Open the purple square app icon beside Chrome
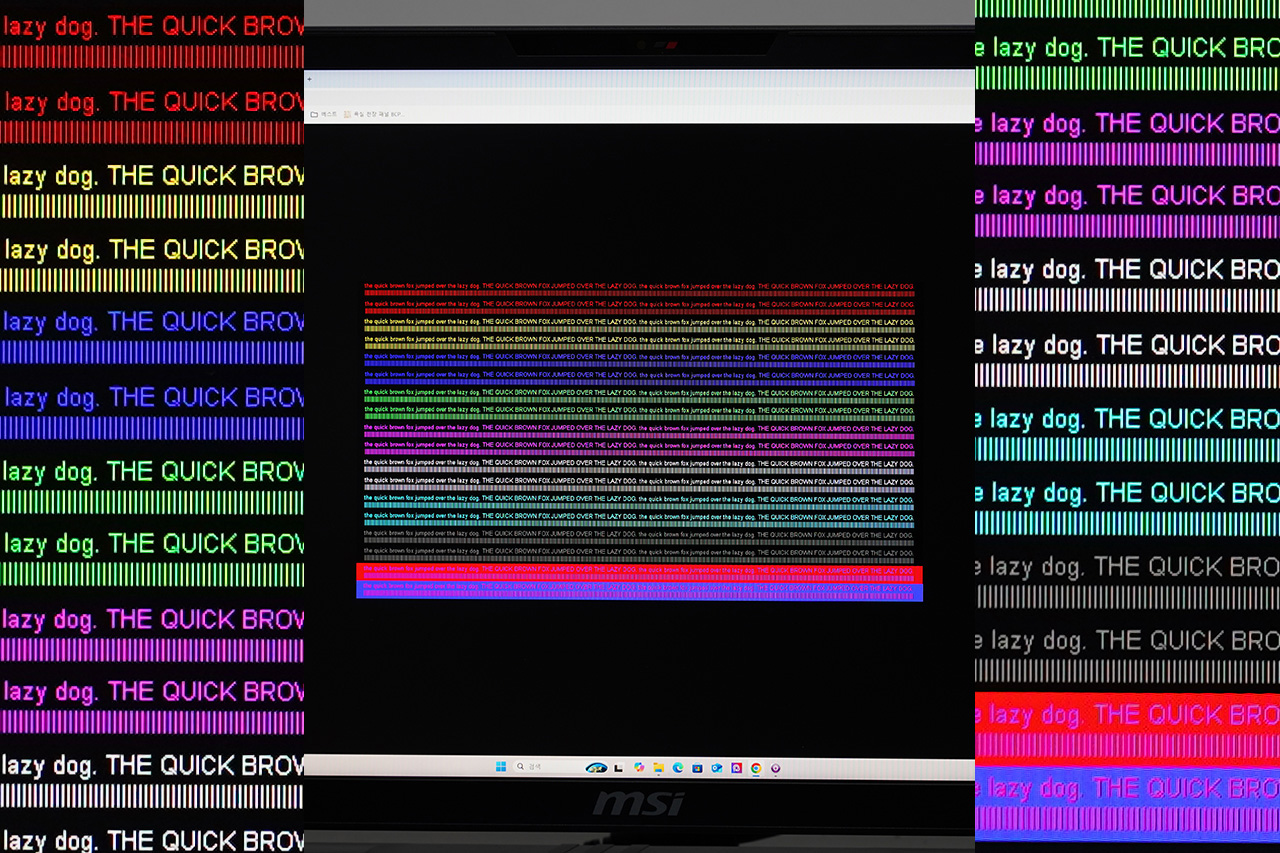Image resolution: width=1280 pixels, height=853 pixels. 736,767
